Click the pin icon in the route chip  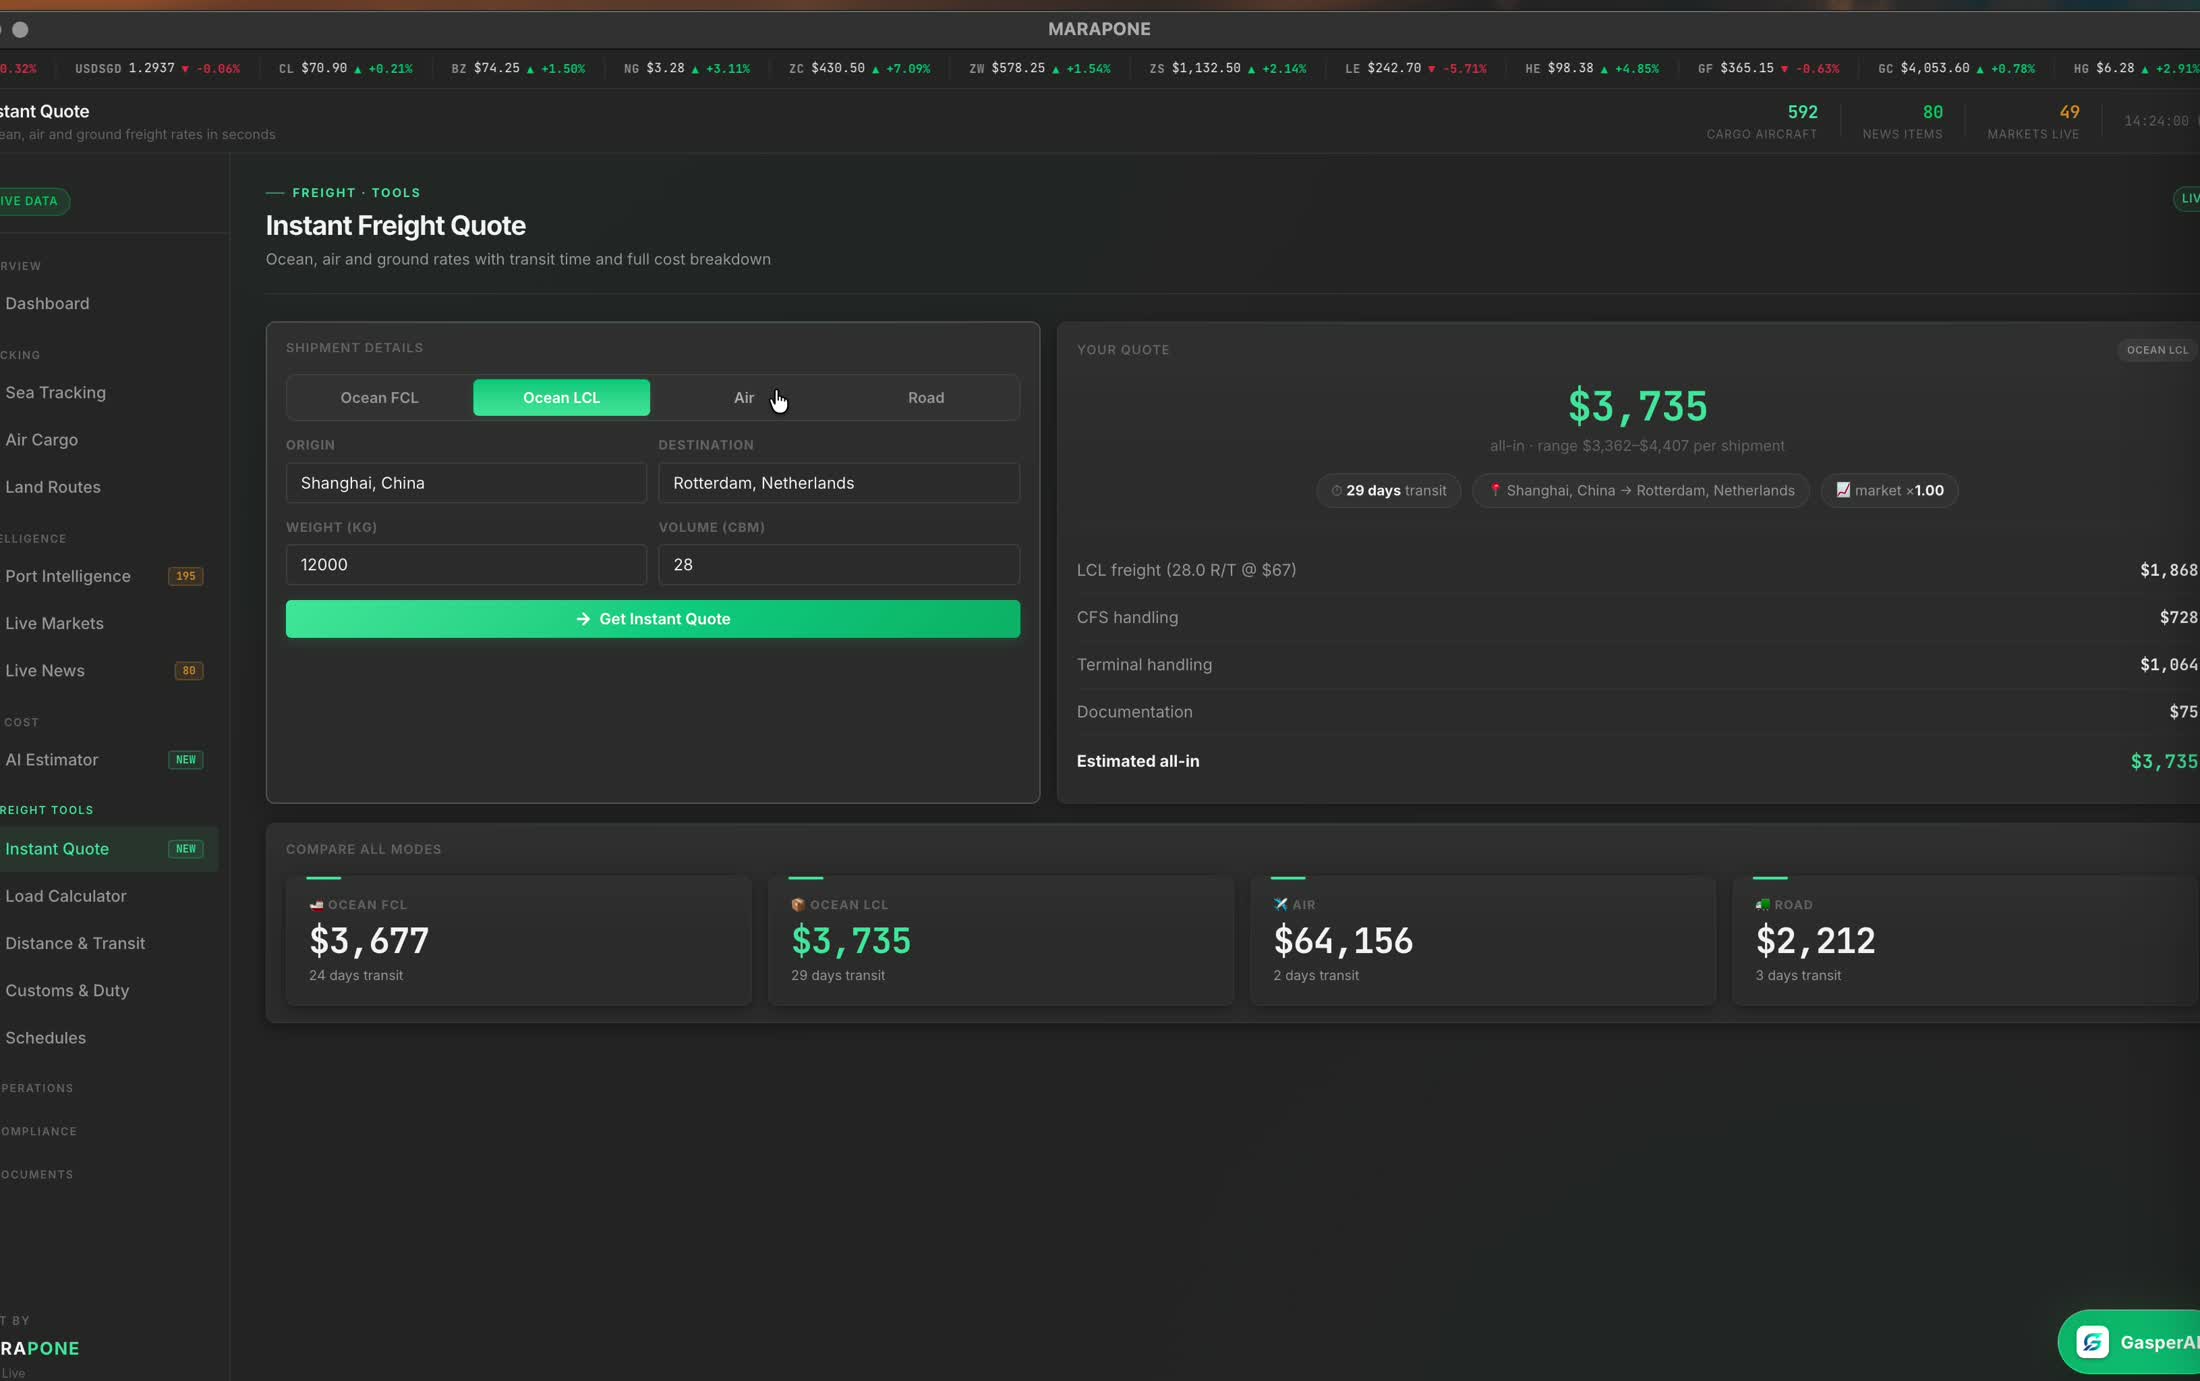(x=1495, y=490)
